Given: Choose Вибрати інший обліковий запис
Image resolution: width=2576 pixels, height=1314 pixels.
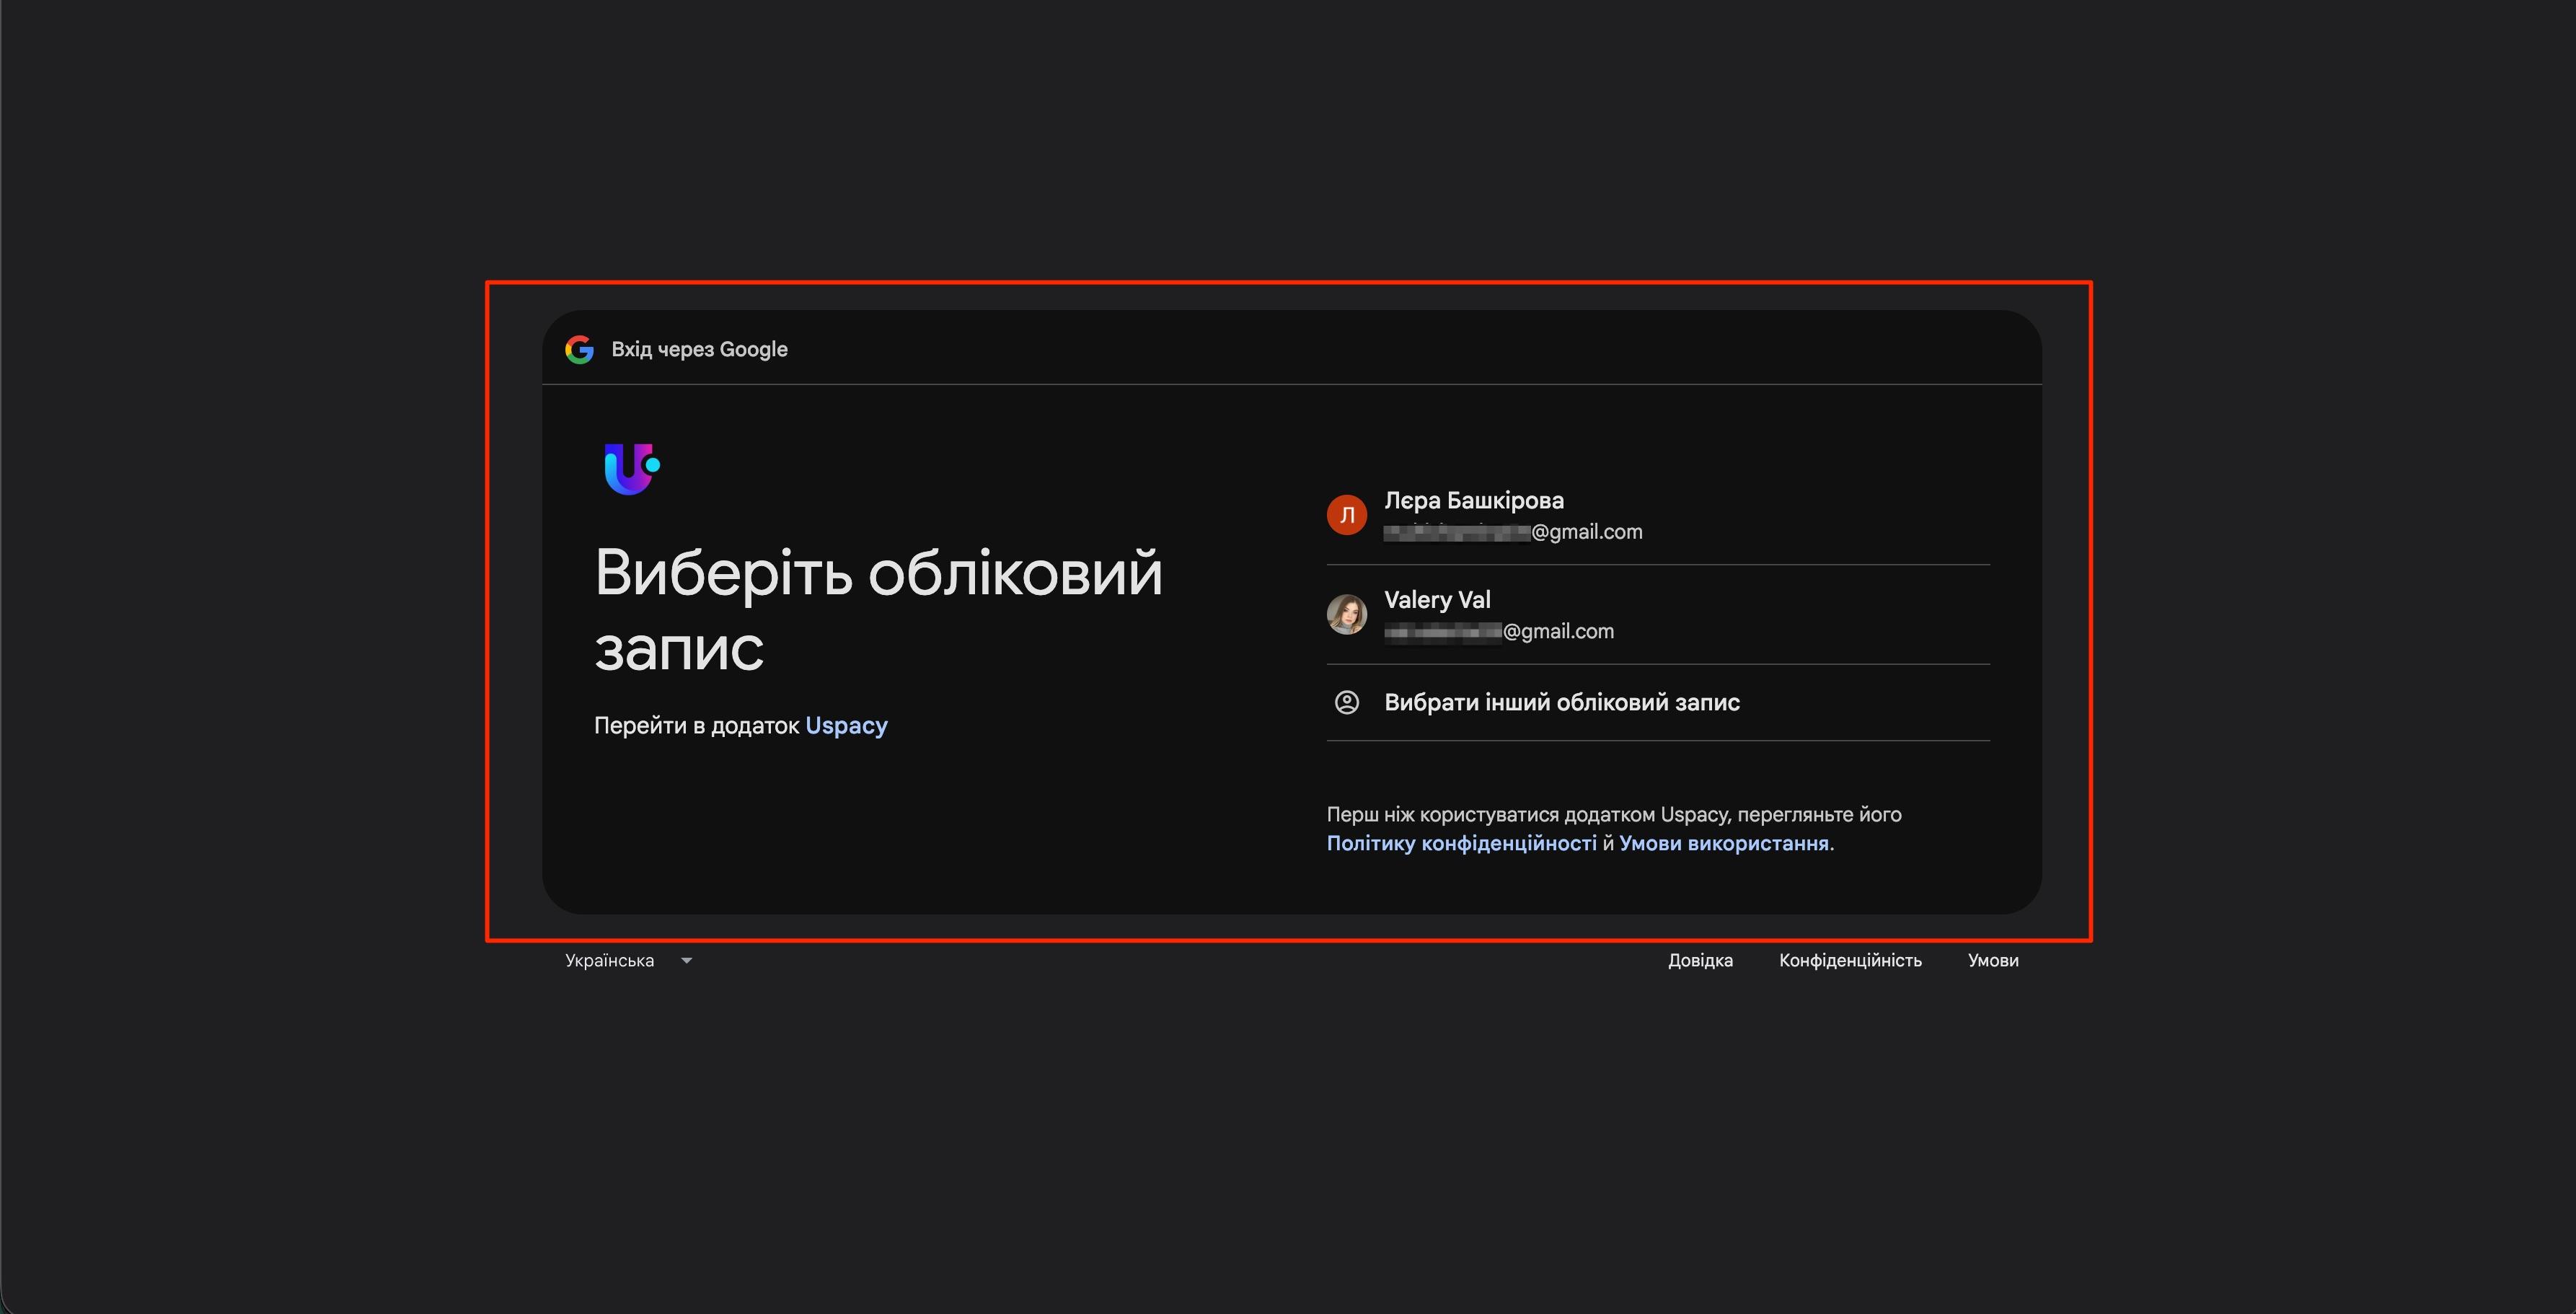Looking at the screenshot, I should 1658,702.
